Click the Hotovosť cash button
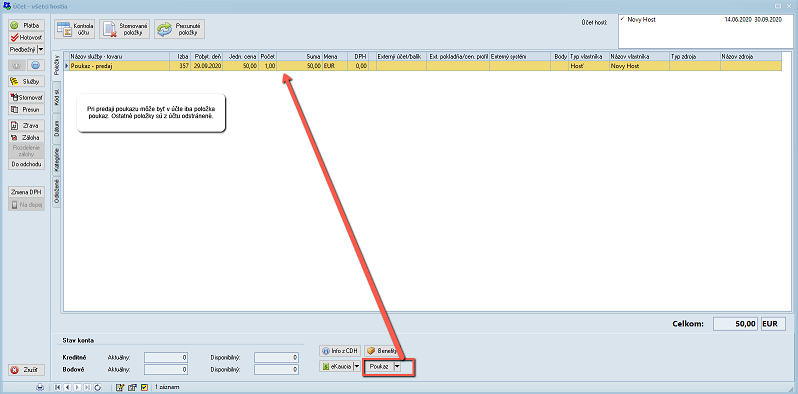 (x=26, y=37)
